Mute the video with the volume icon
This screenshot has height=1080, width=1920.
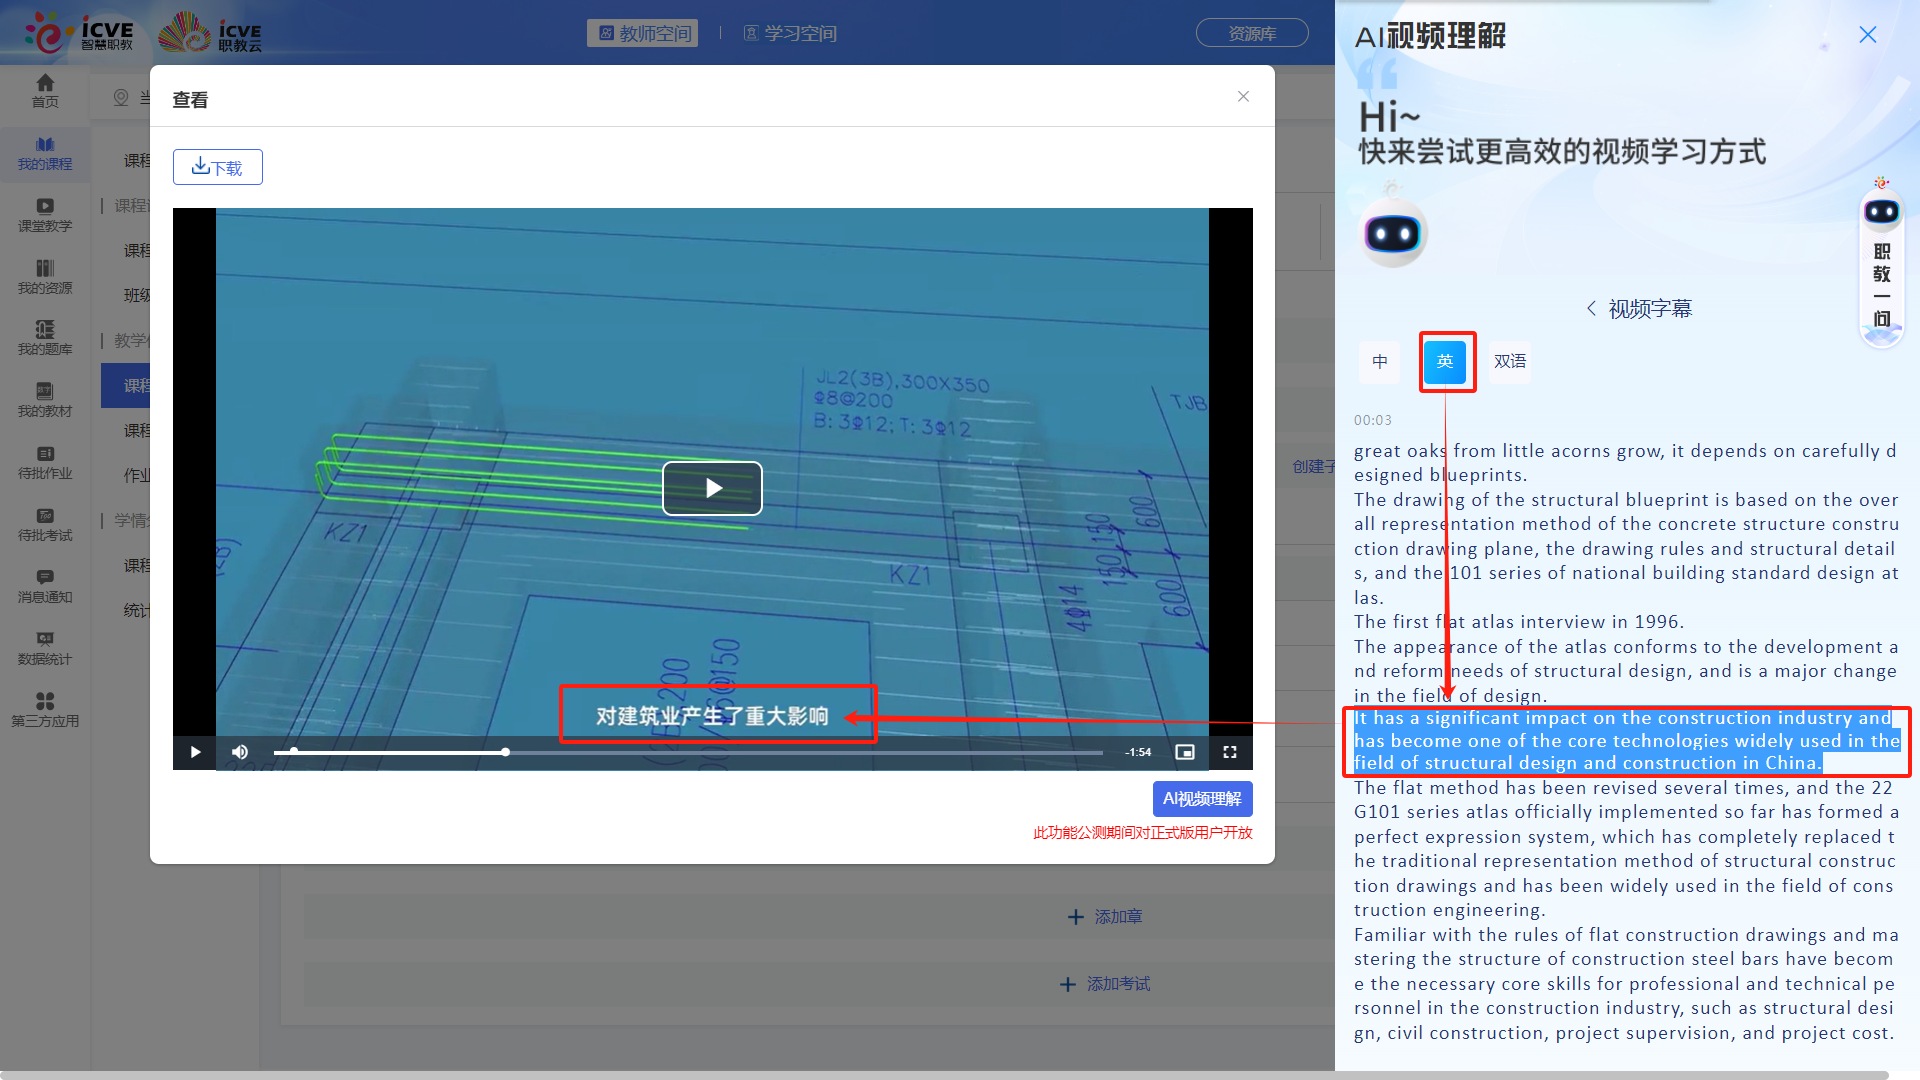coord(240,752)
